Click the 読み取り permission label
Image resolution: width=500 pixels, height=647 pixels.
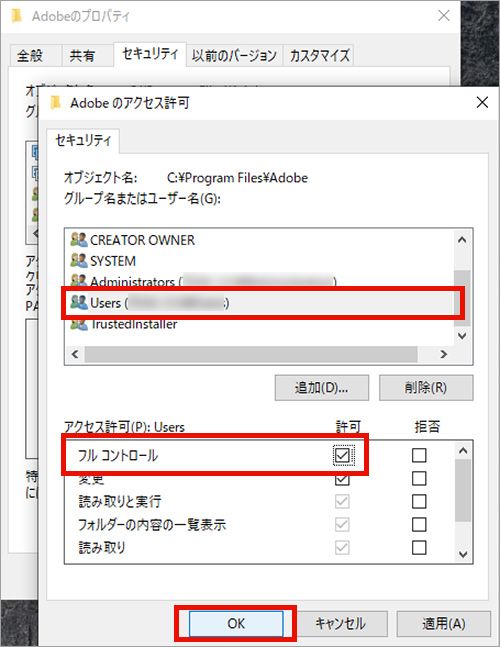pyautogui.click(x=102, y=548)
